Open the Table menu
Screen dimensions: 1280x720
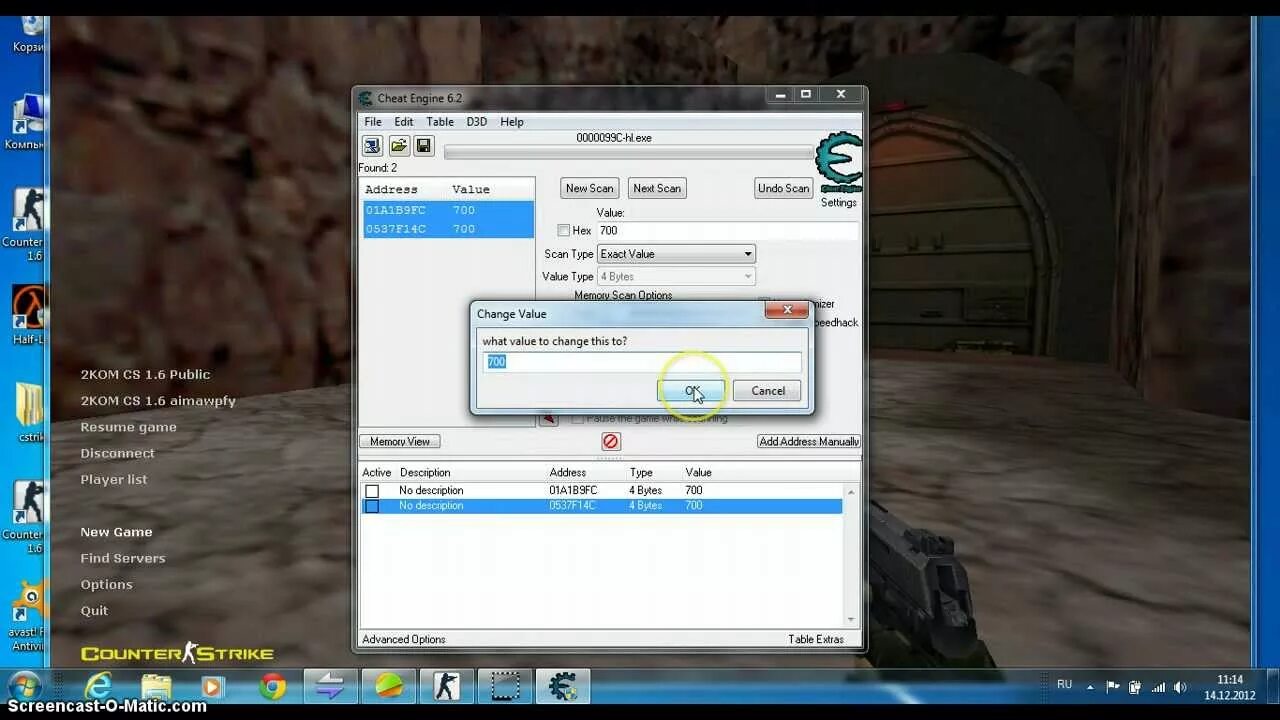pyautogui.click(x=440, y=122)
